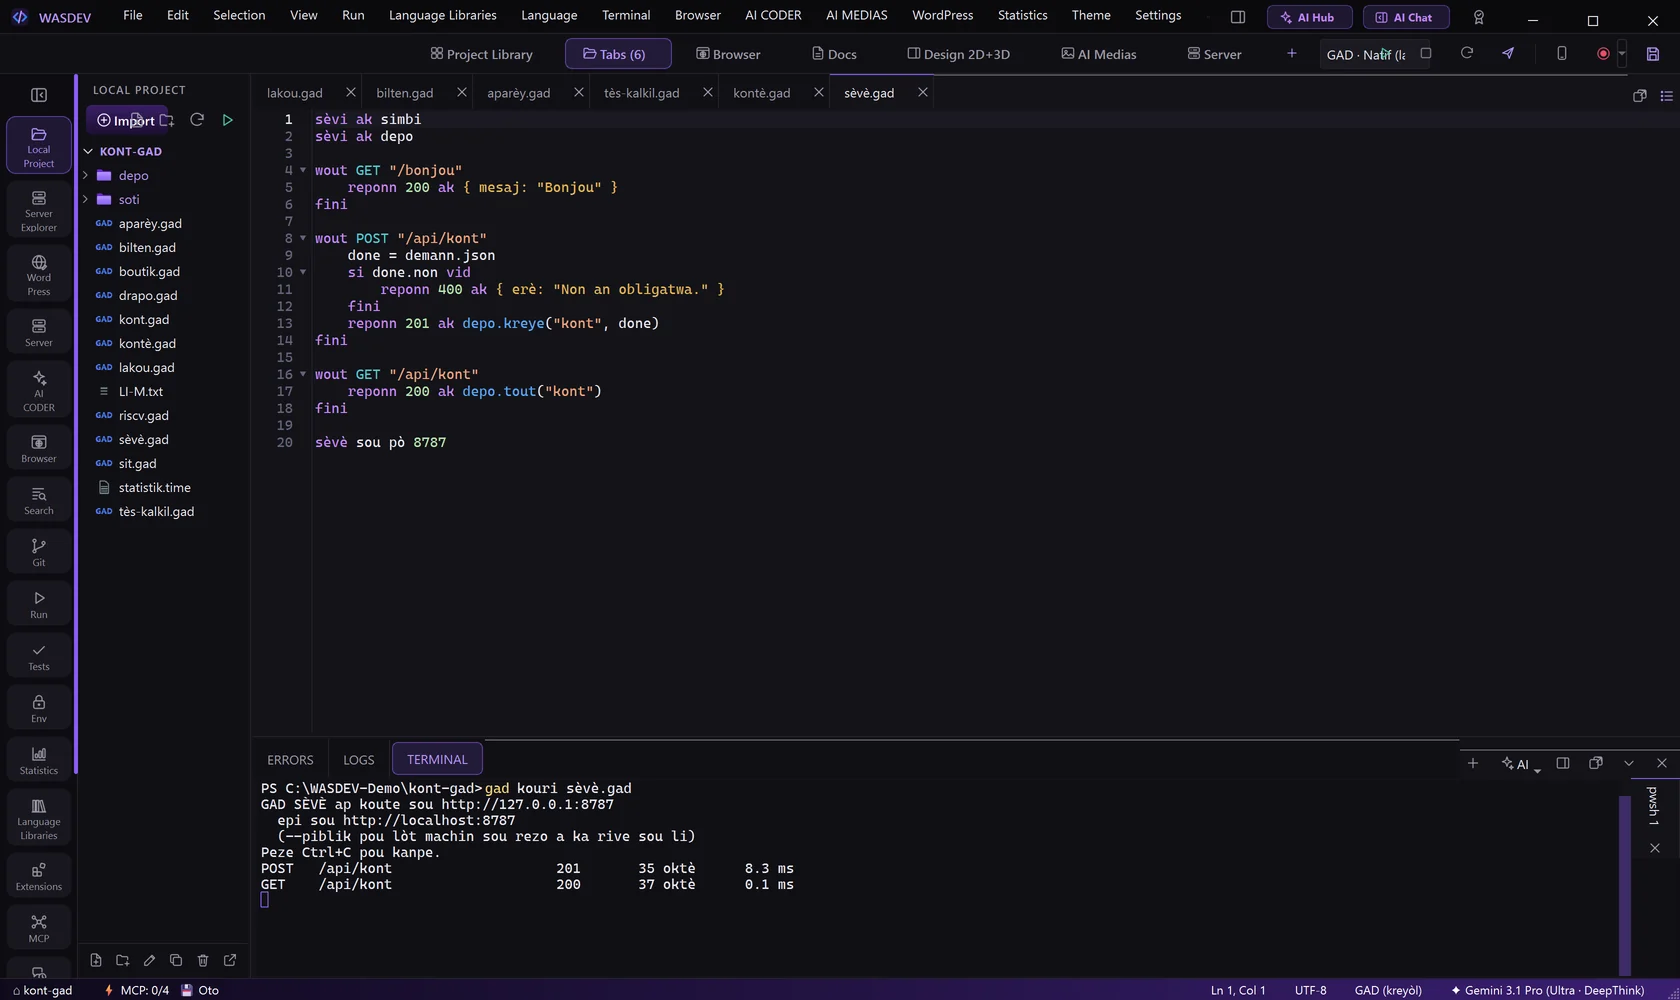Fold the code block at line 8
Image resolution: width=1680 pixels, height=1000 pixels.
tap(303, 238)
